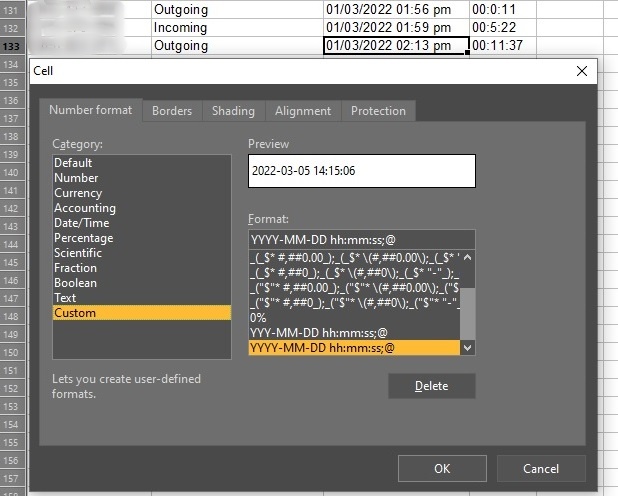Open the Shading tab
This screenshot has width=618, height=496.
tap(233, 111)
